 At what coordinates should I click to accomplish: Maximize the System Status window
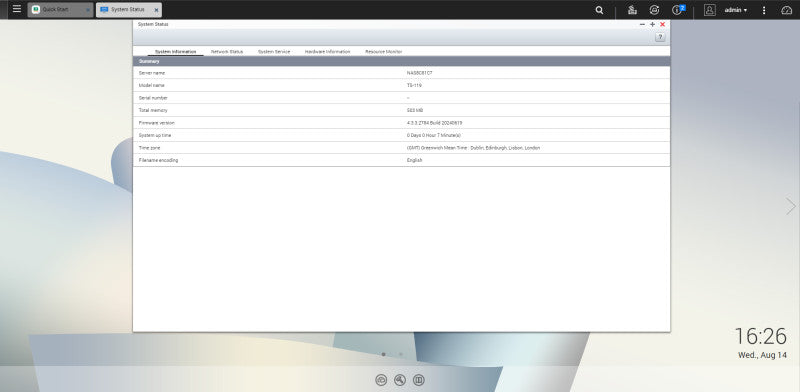652,24
